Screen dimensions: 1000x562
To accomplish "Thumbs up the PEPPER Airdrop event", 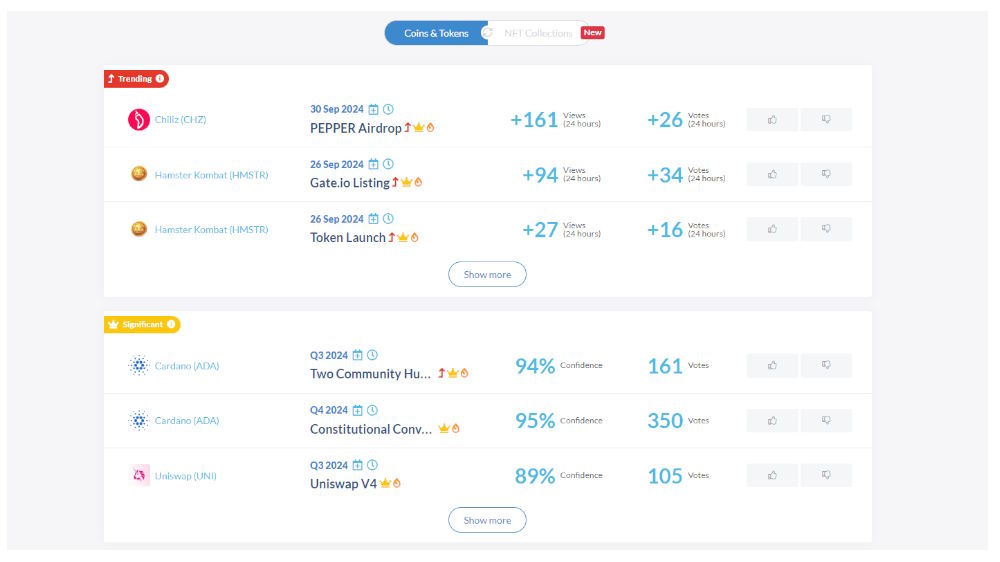I will coord(772,119).
